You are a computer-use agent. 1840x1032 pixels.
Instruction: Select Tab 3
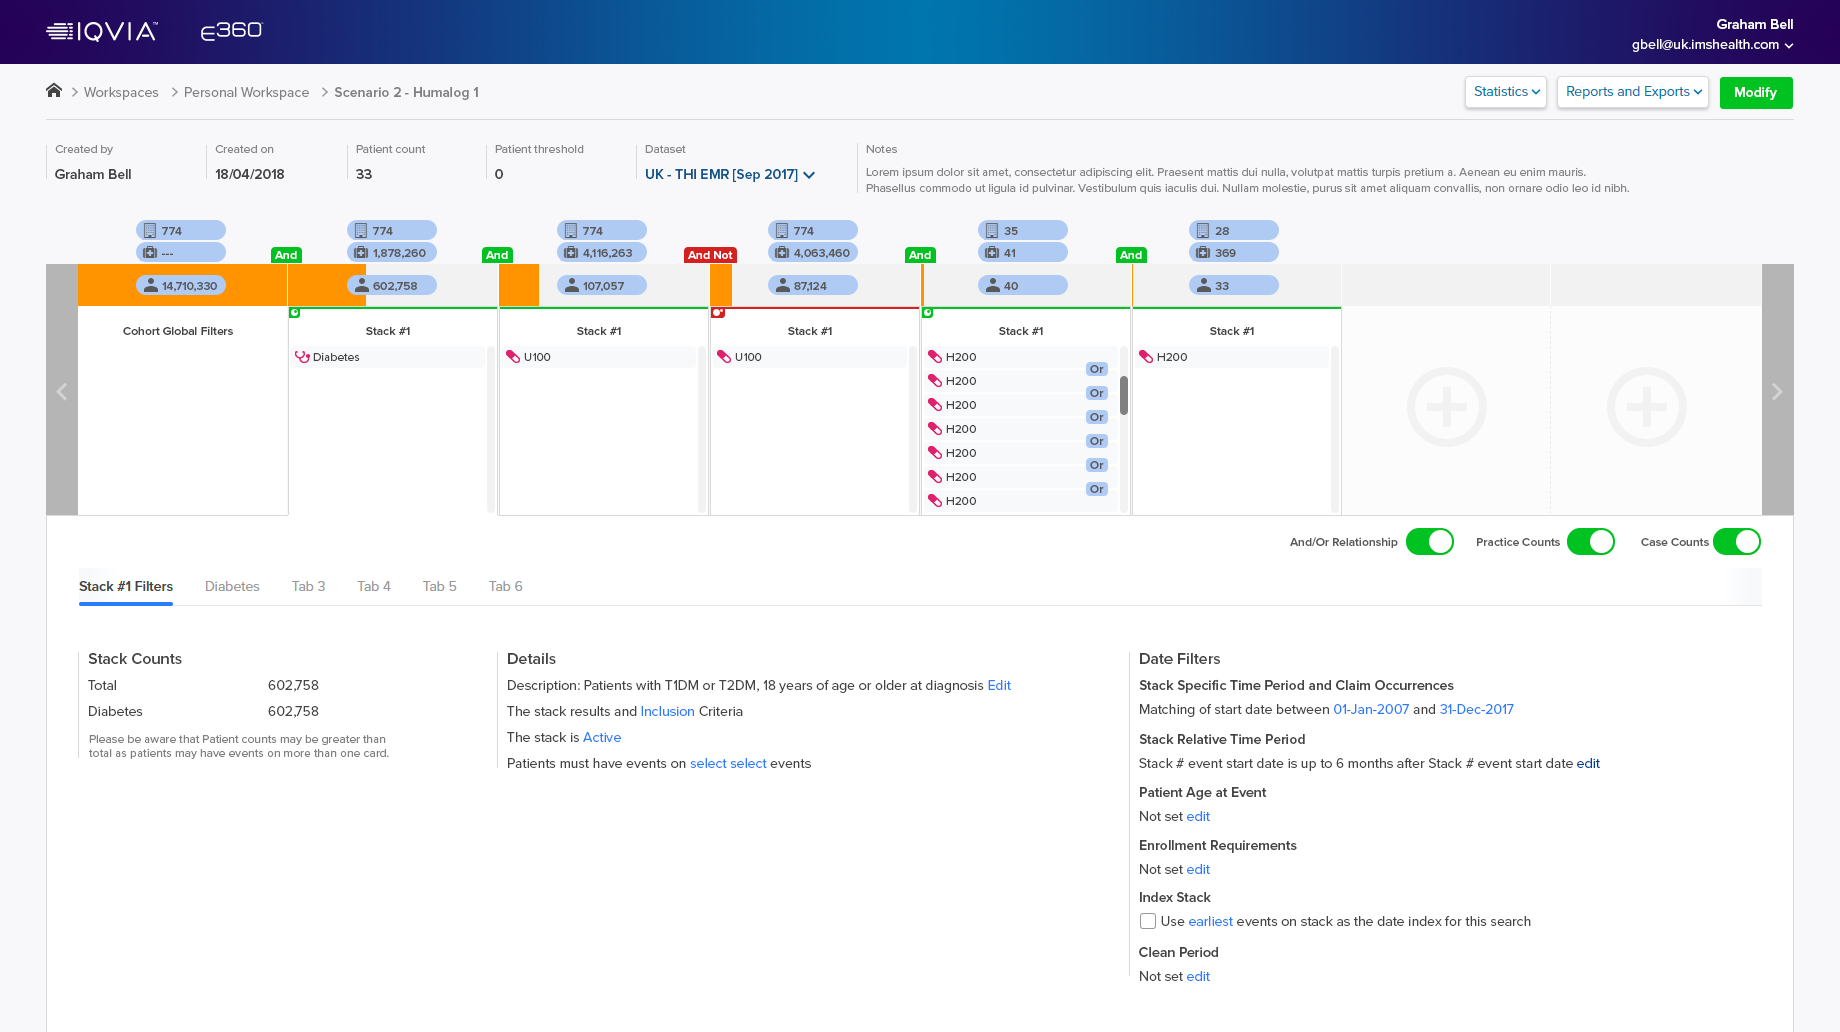(308, 586)
